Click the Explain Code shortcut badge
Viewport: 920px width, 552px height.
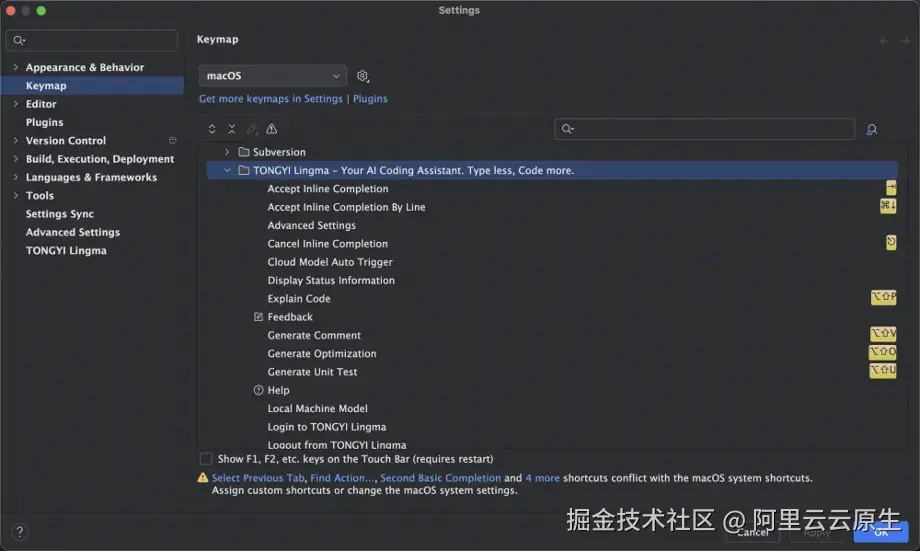(884, 297)
